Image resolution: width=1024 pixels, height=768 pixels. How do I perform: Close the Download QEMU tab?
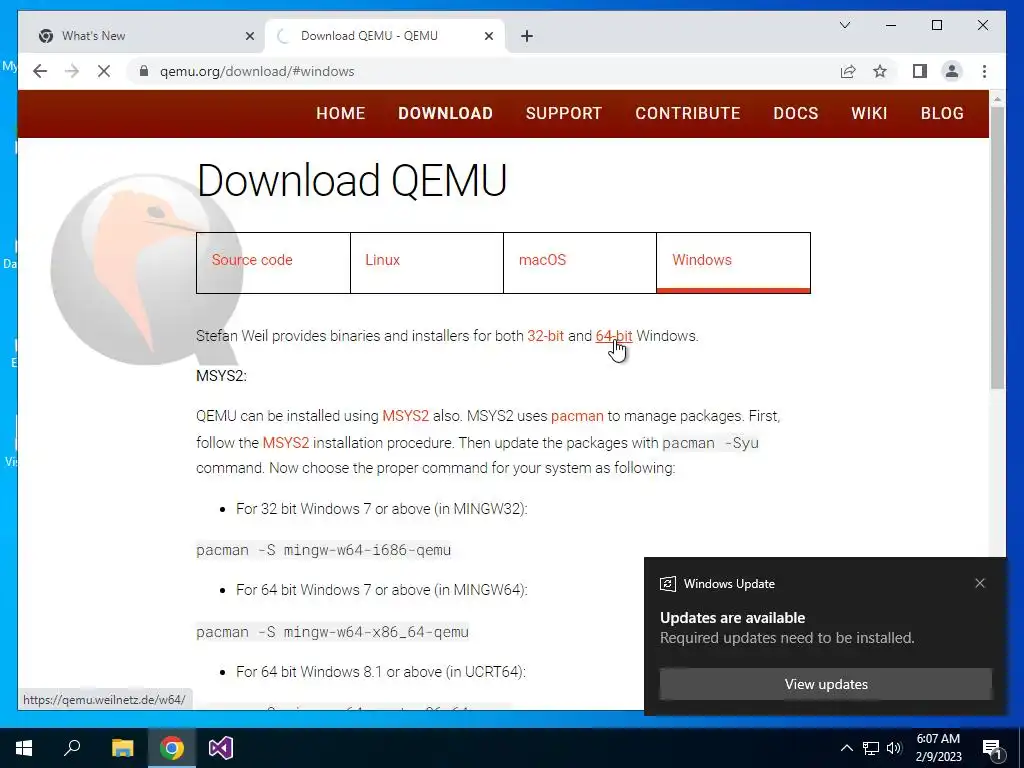488,37
